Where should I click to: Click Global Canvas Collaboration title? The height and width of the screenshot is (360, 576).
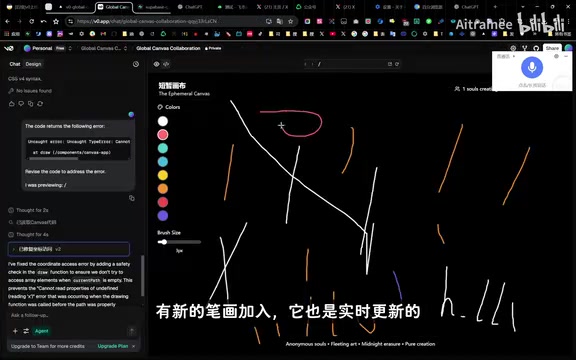coord(168,48)
